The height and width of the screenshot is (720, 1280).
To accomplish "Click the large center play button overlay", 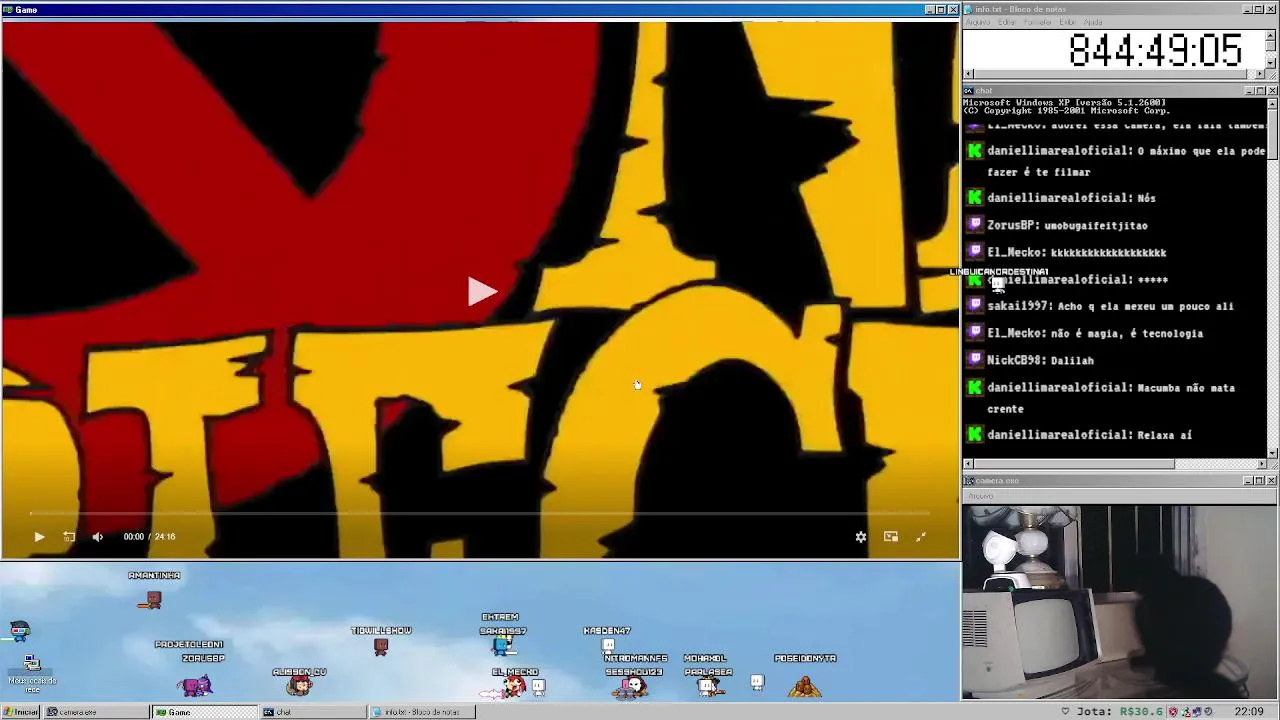I will (482, 292).
